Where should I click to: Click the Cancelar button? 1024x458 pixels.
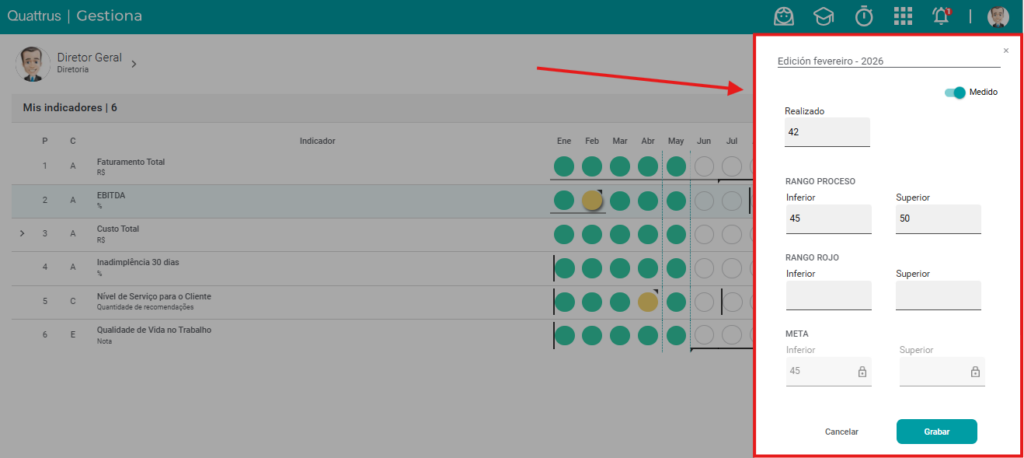[842, 432]
